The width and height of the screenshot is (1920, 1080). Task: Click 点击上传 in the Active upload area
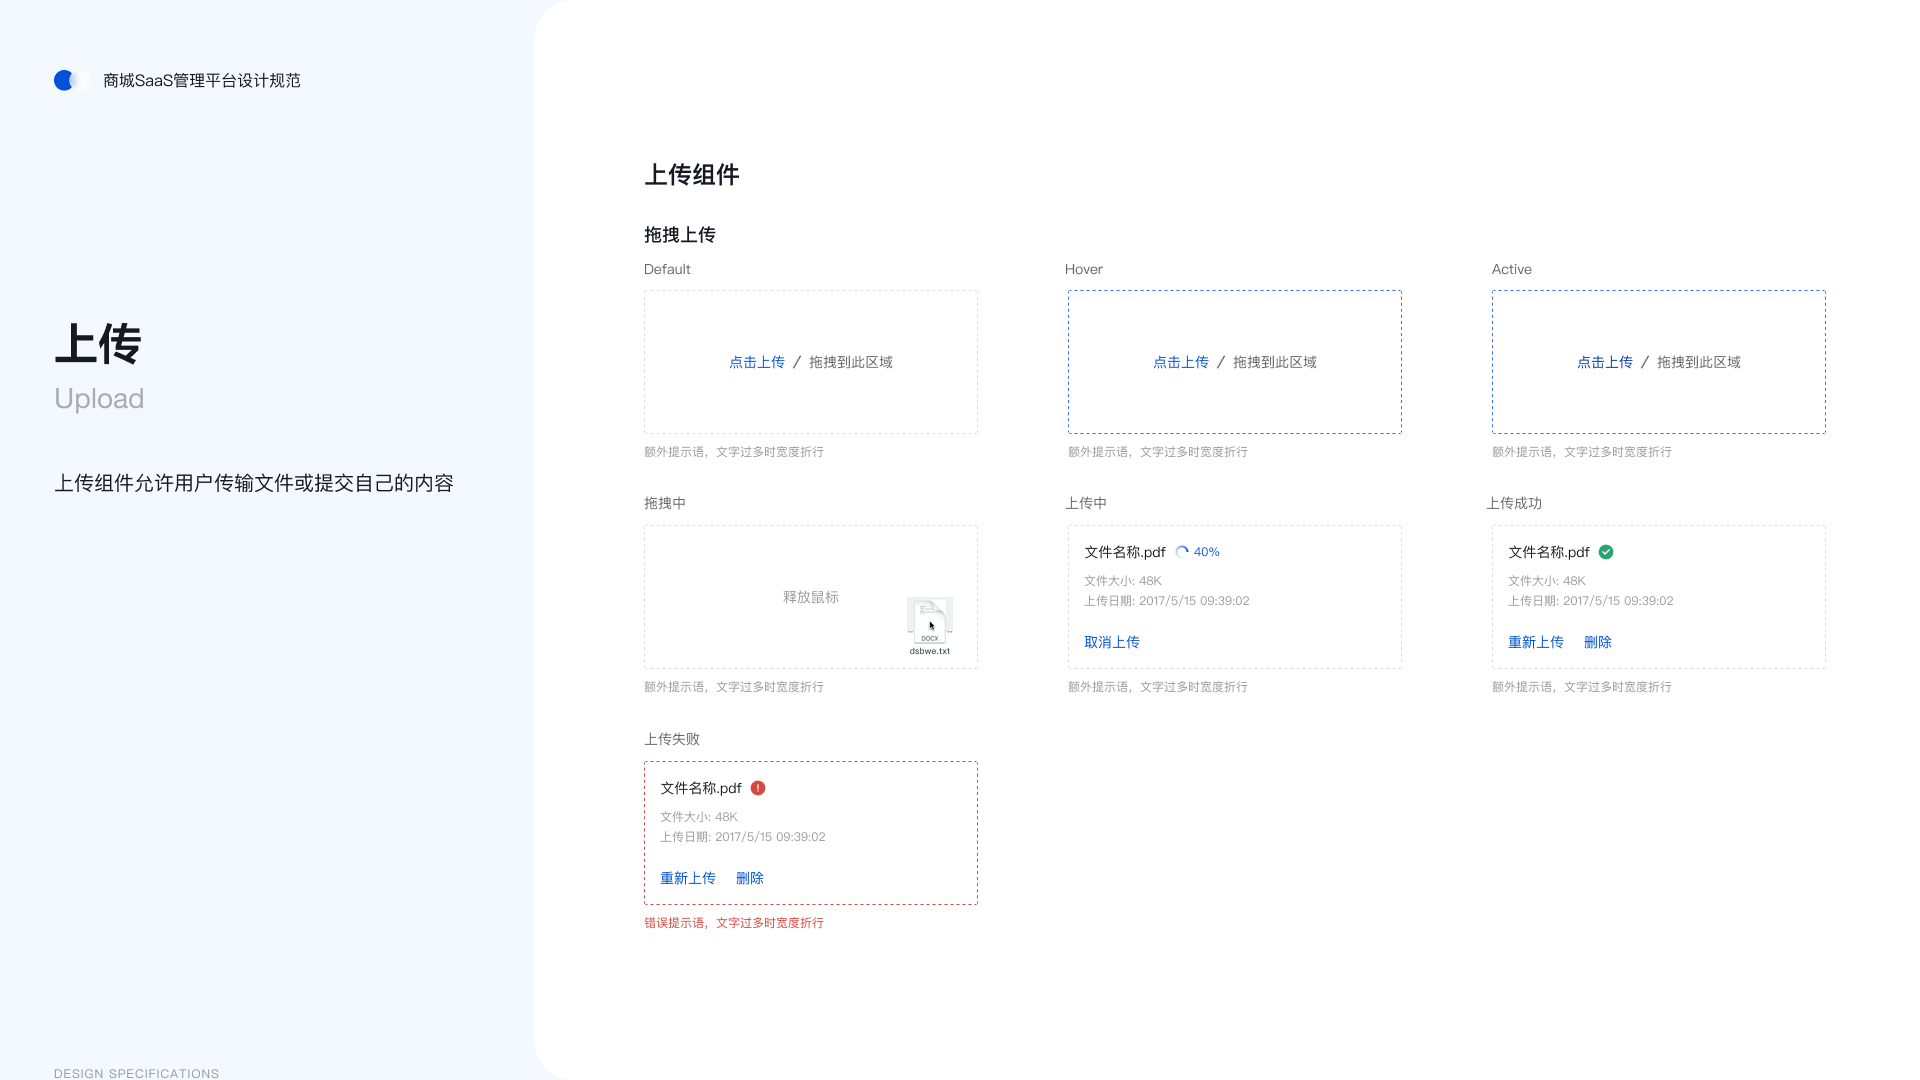(1605, 362)
